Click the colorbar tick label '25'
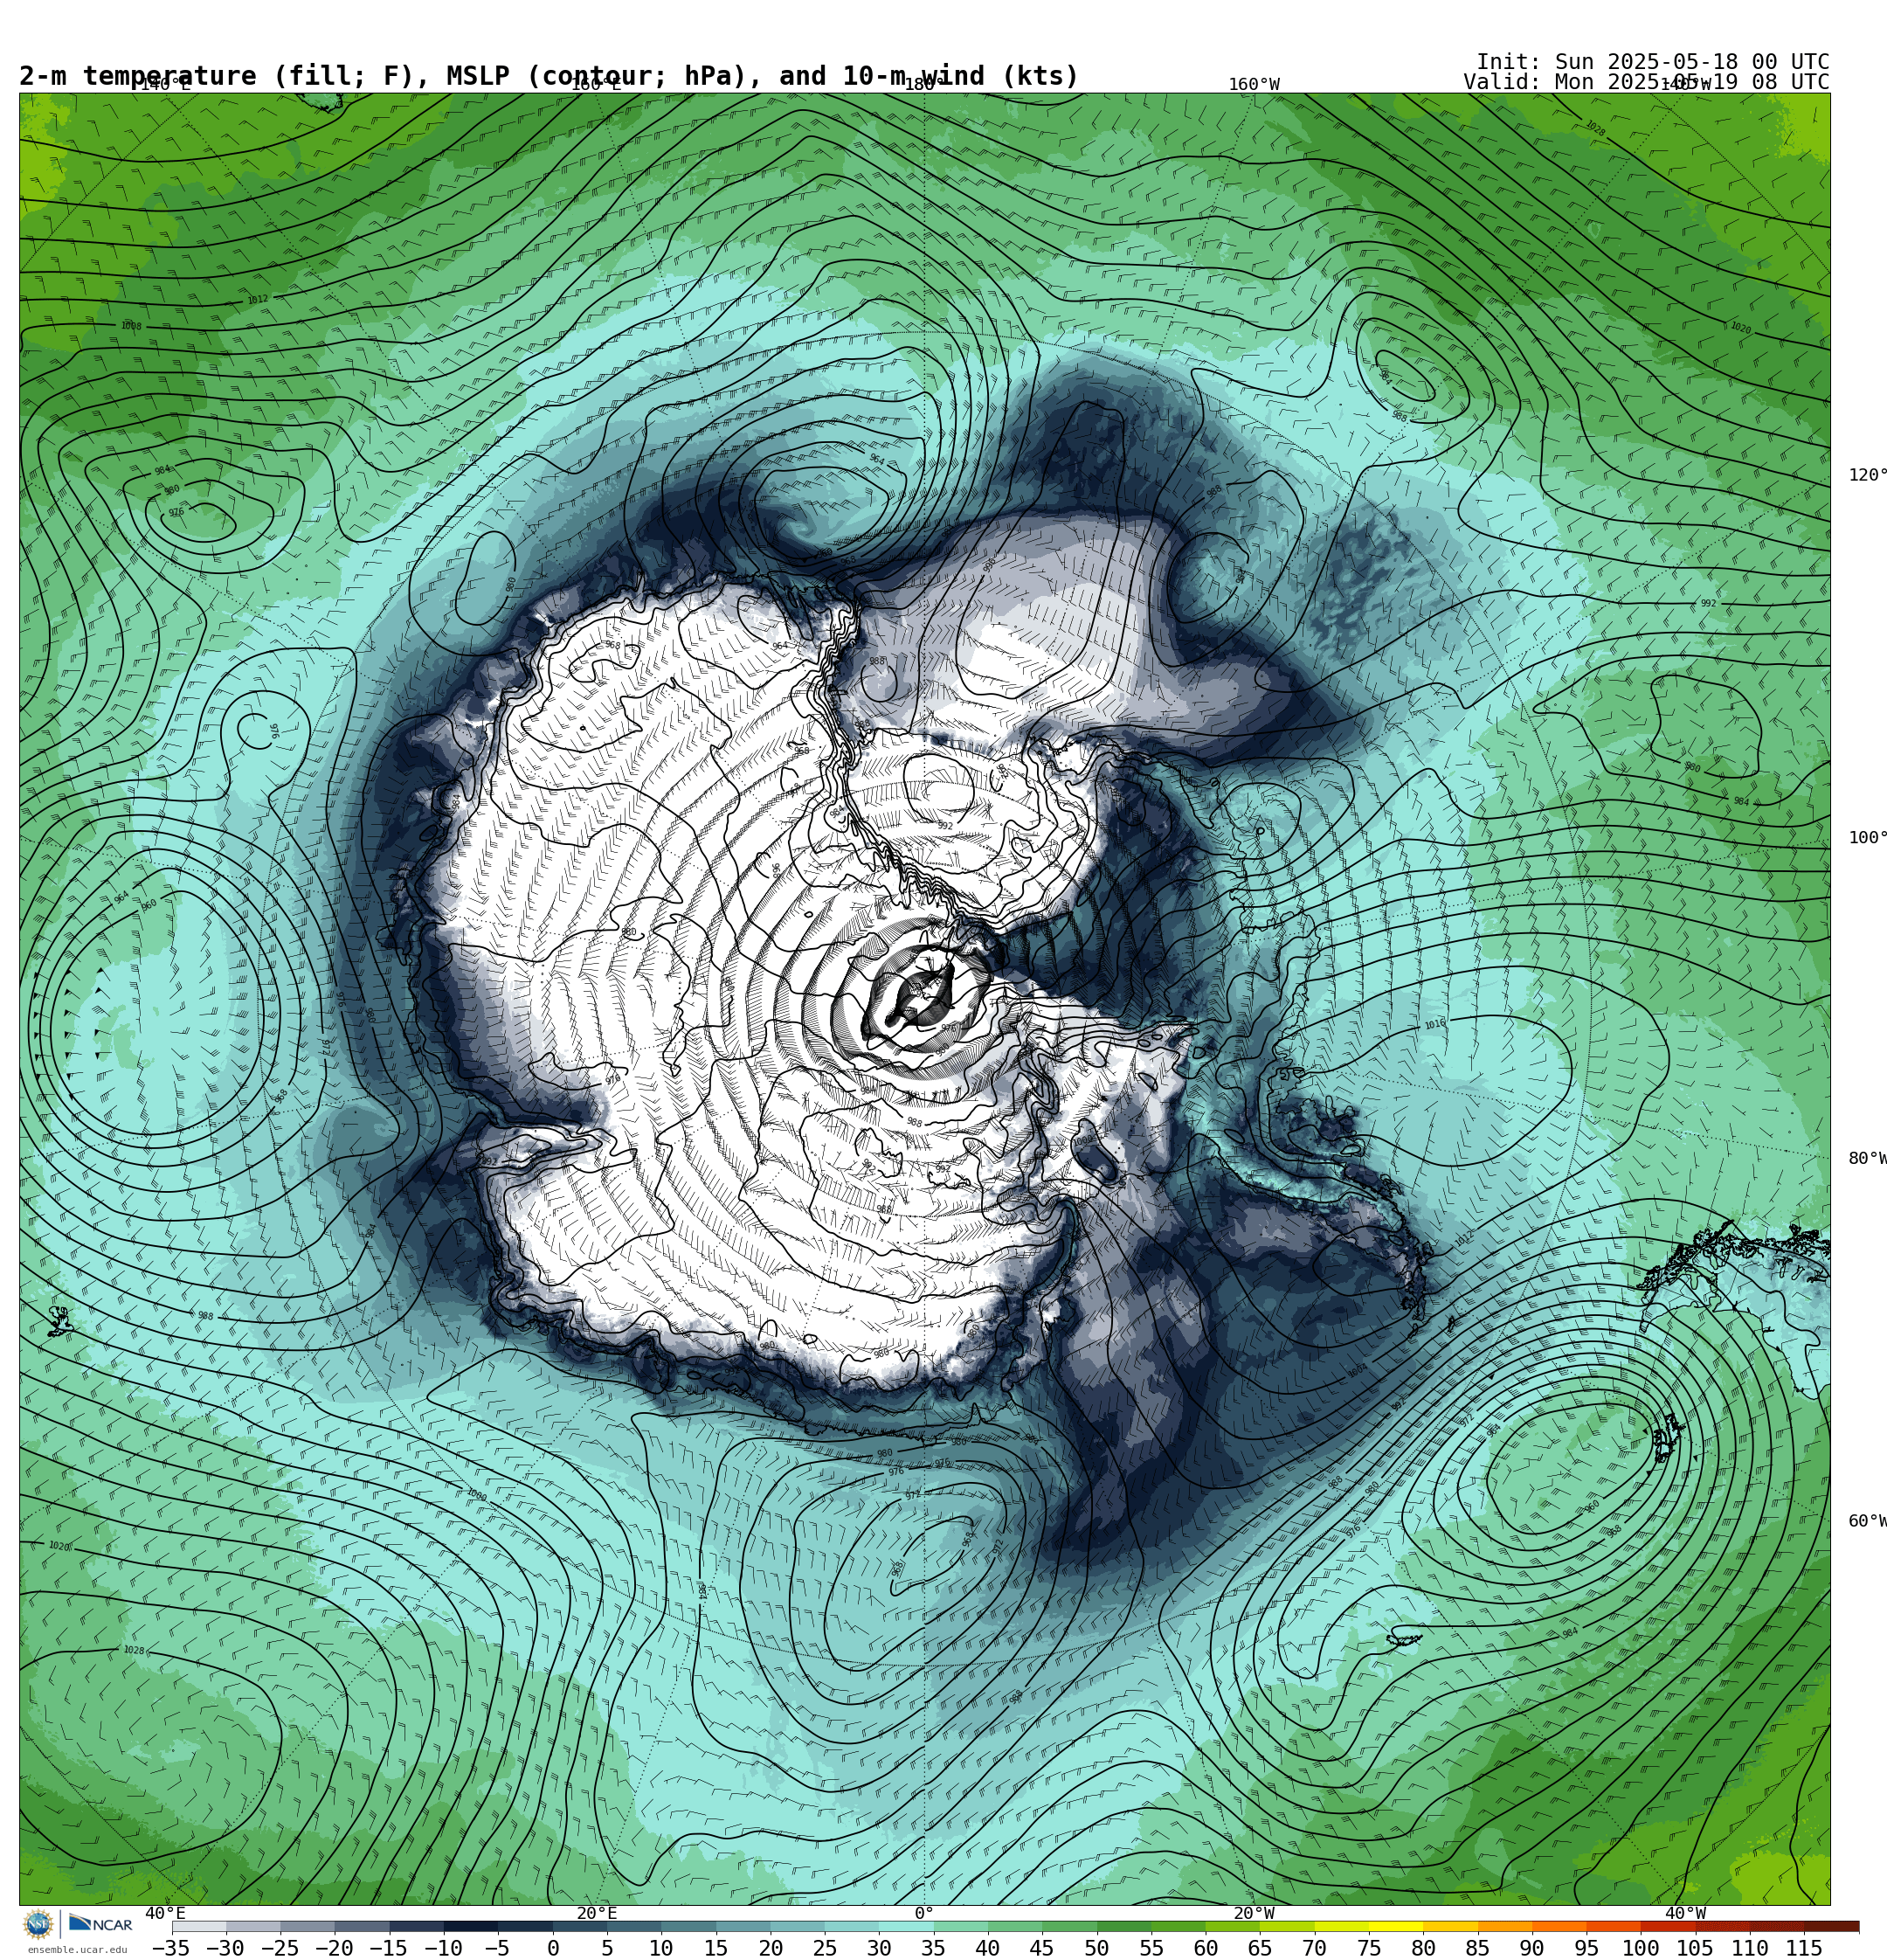1887x1960 pixels. (x=825, y=1948)
